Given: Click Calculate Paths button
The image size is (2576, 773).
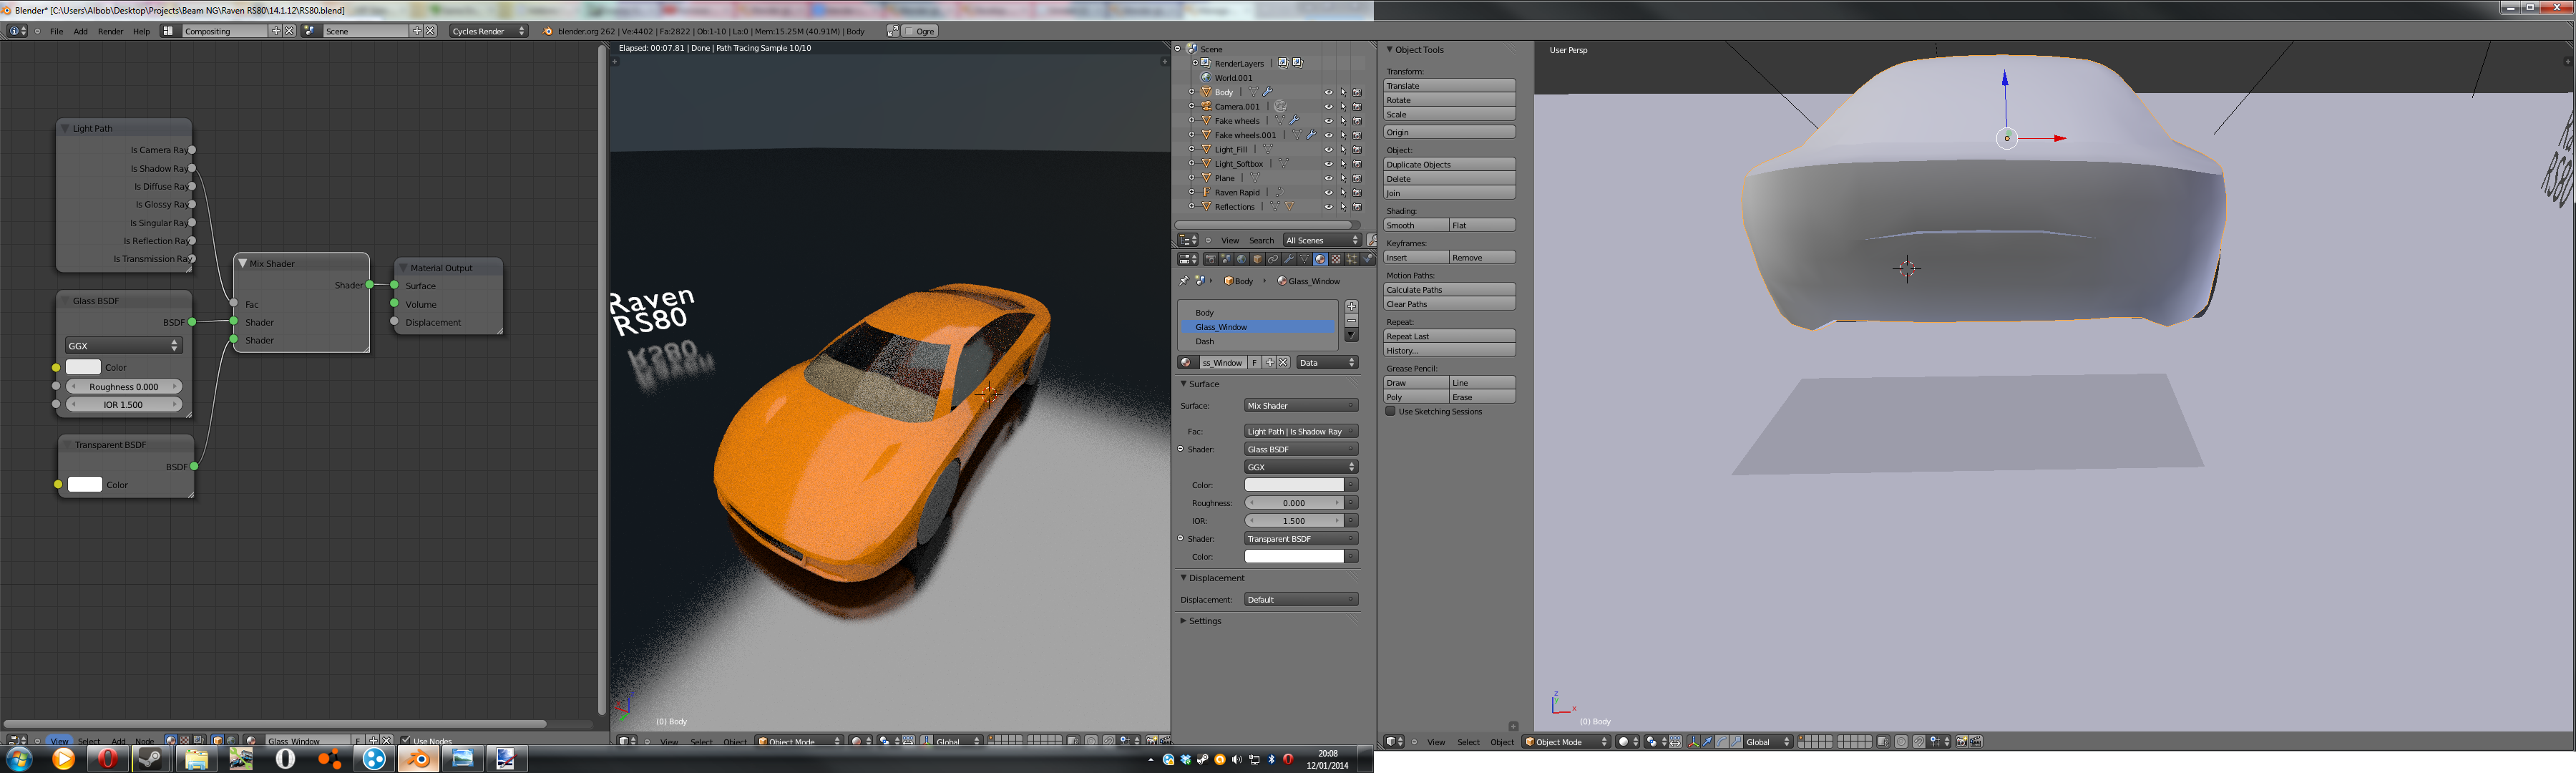Looking at the screenshot, I should (x=1449, y=290).
